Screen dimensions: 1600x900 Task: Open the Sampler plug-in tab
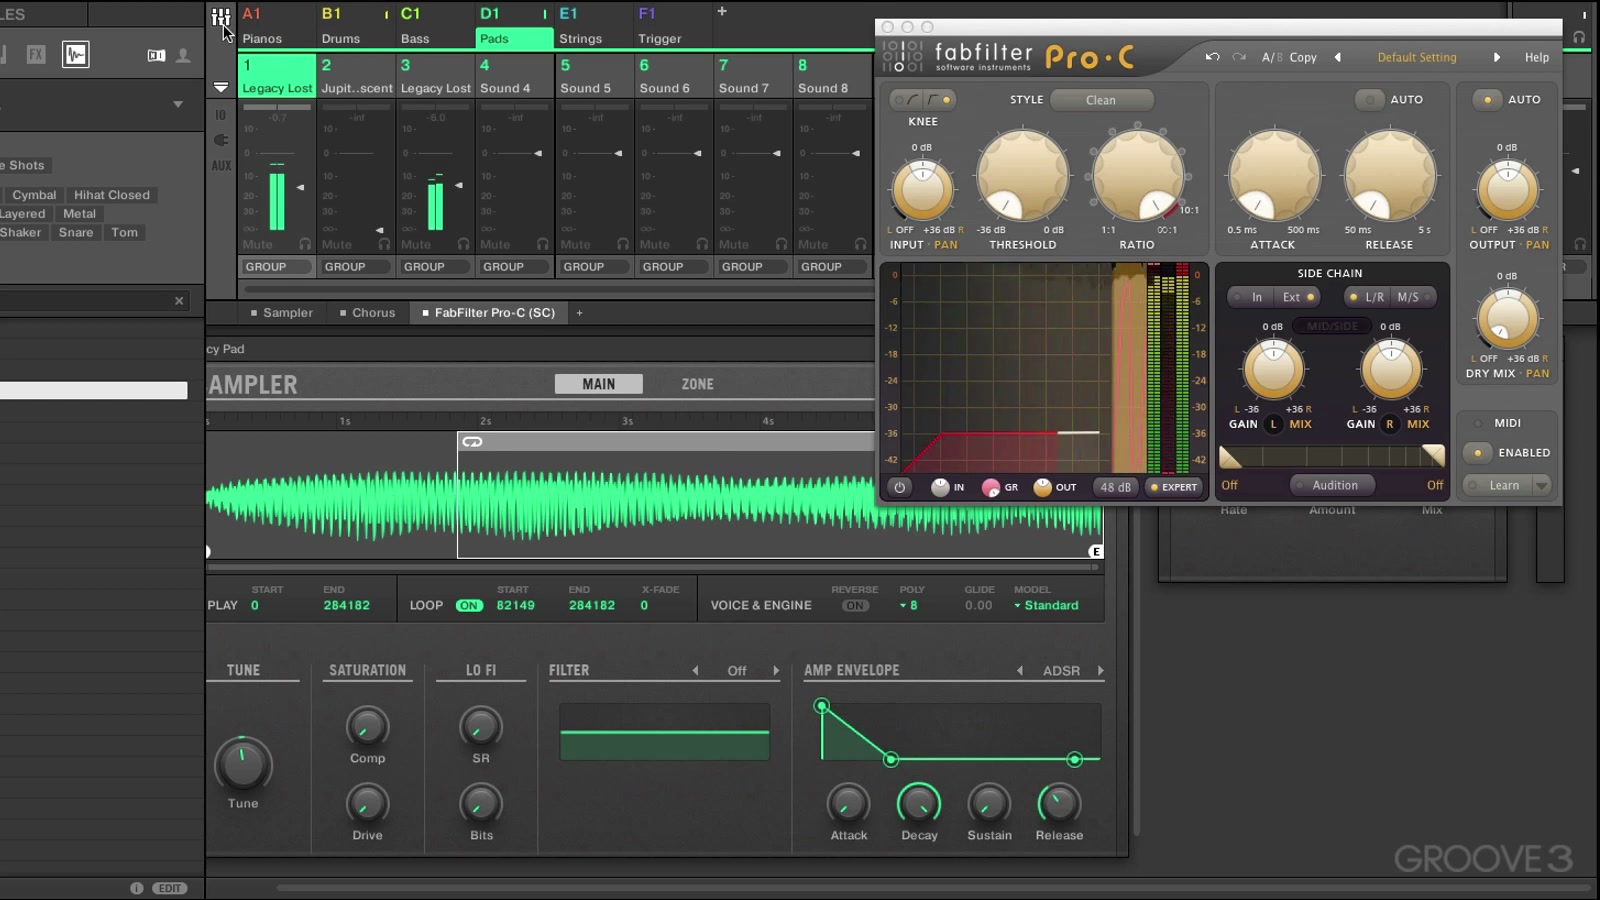(282, 313)
